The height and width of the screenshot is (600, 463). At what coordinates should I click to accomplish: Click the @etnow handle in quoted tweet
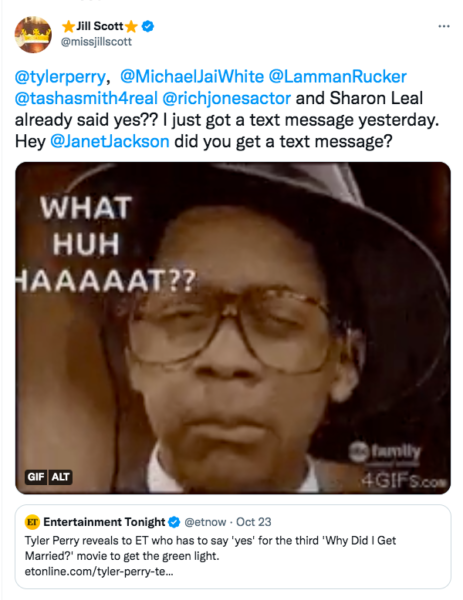[205, 522]
